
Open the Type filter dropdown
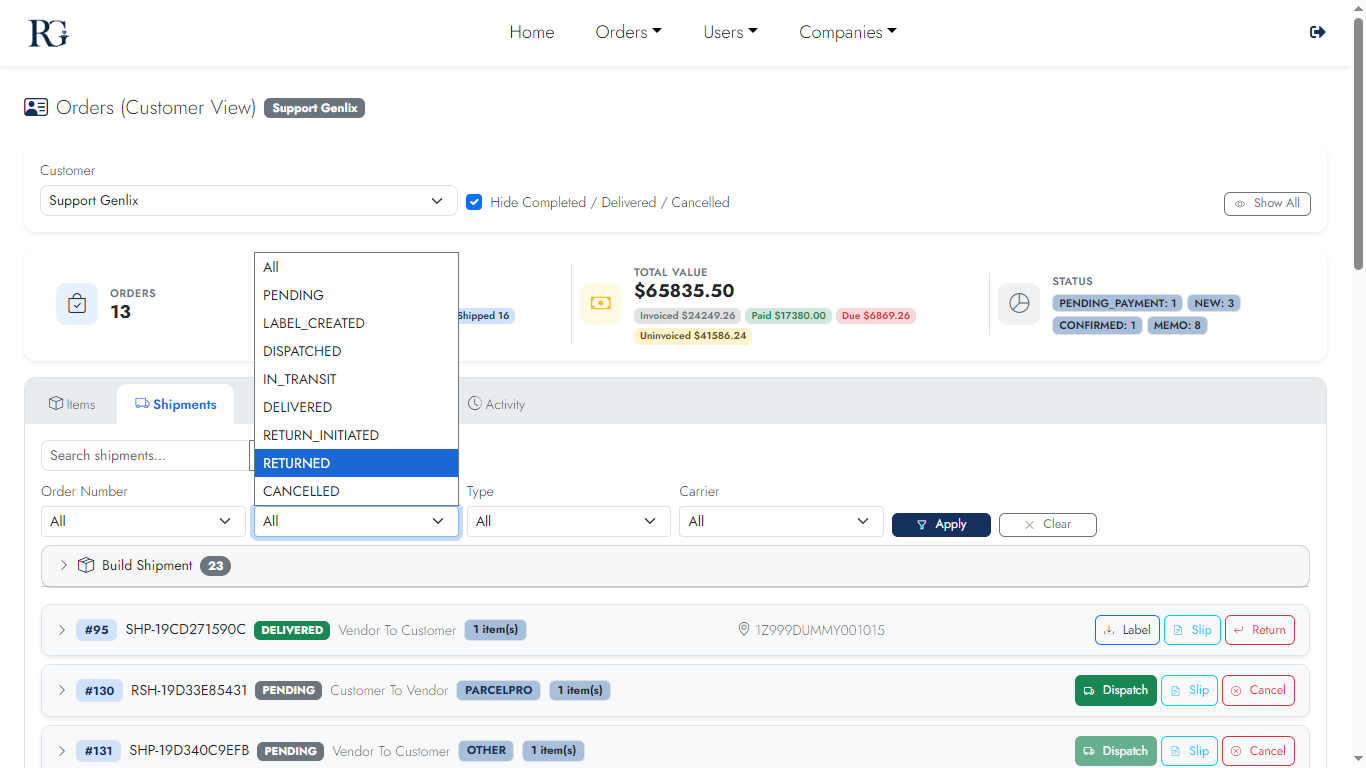click(x=567, y=521)
